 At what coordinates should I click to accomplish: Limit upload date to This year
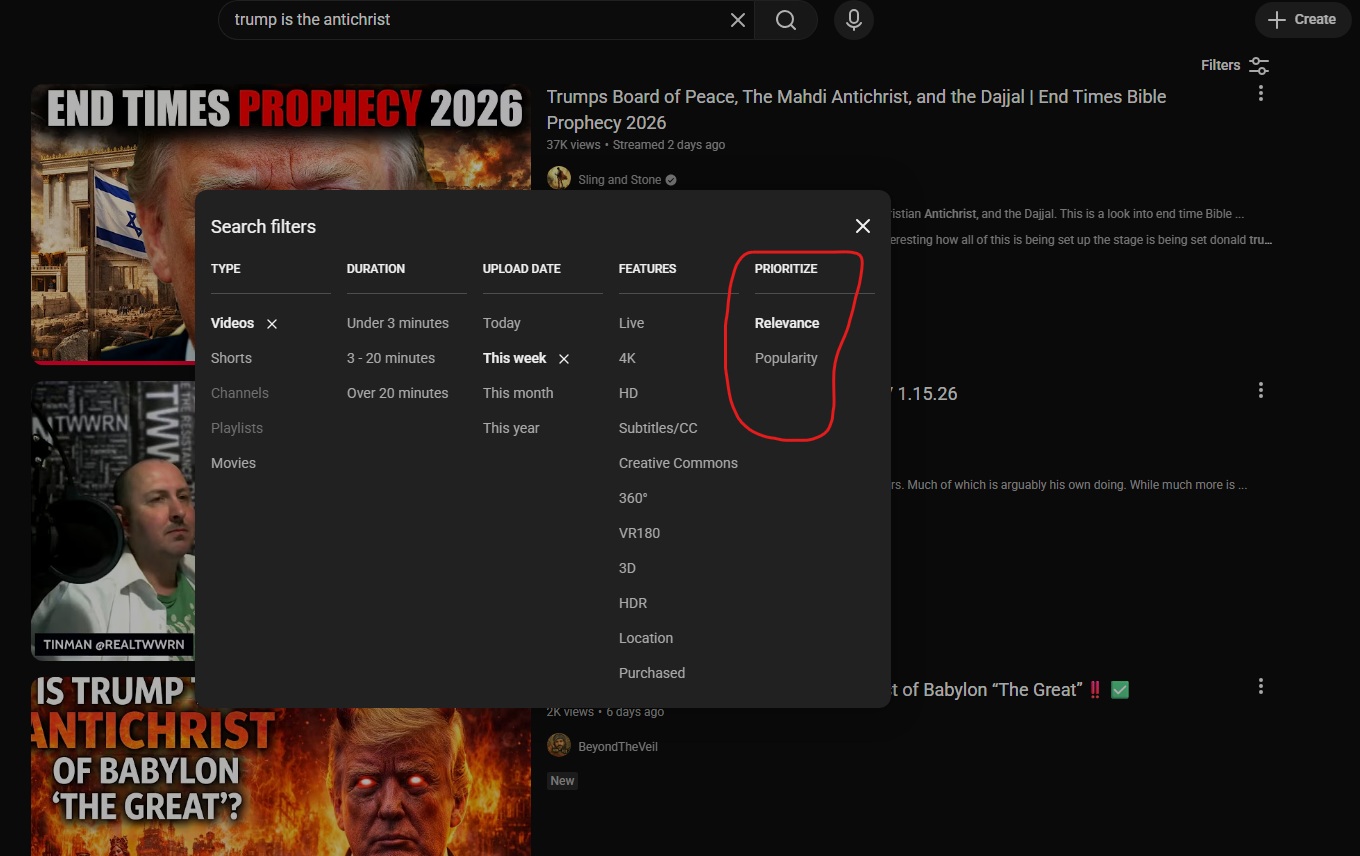pyautogui.click(x=511, y=428)
